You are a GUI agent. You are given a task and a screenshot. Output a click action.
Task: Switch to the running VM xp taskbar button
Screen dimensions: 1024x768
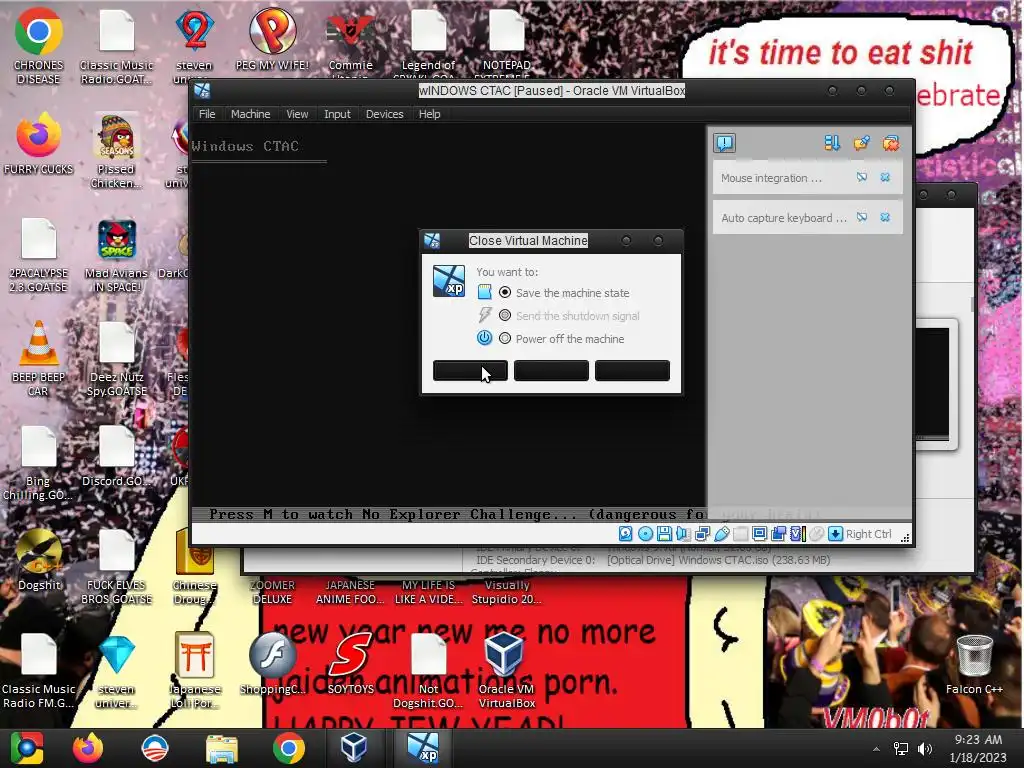423,748
